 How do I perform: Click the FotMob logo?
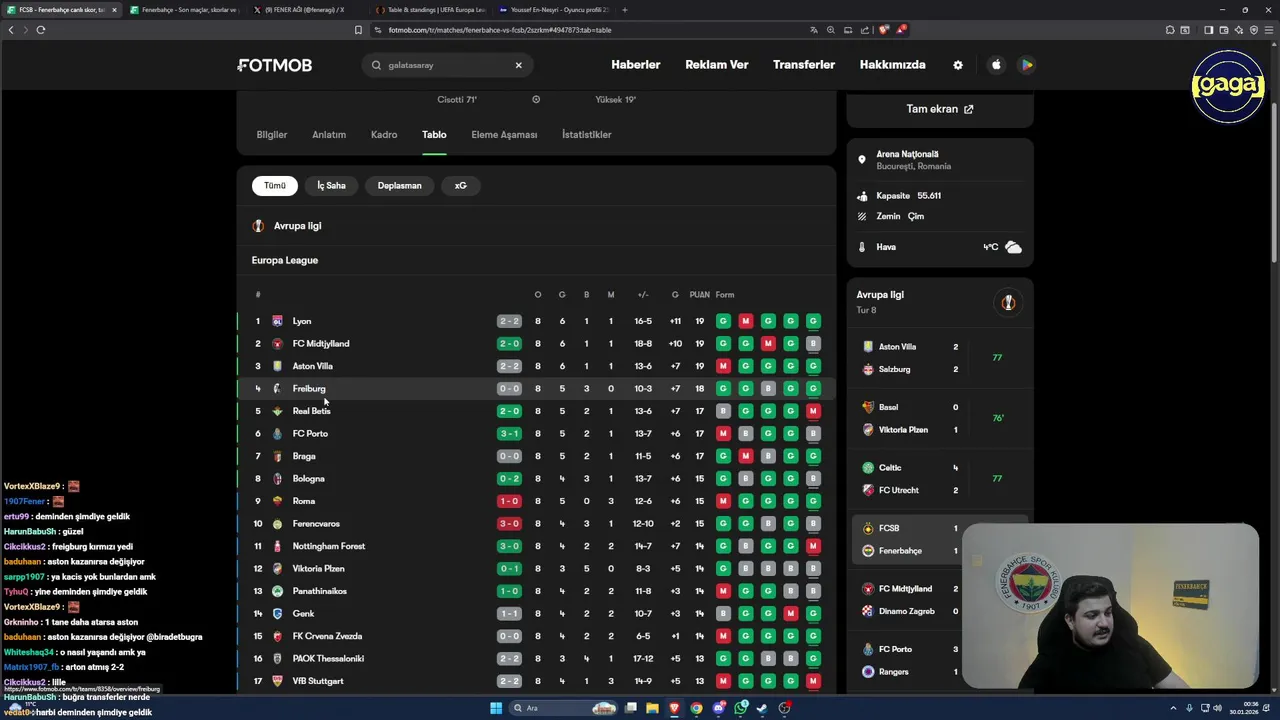point(275,65)
